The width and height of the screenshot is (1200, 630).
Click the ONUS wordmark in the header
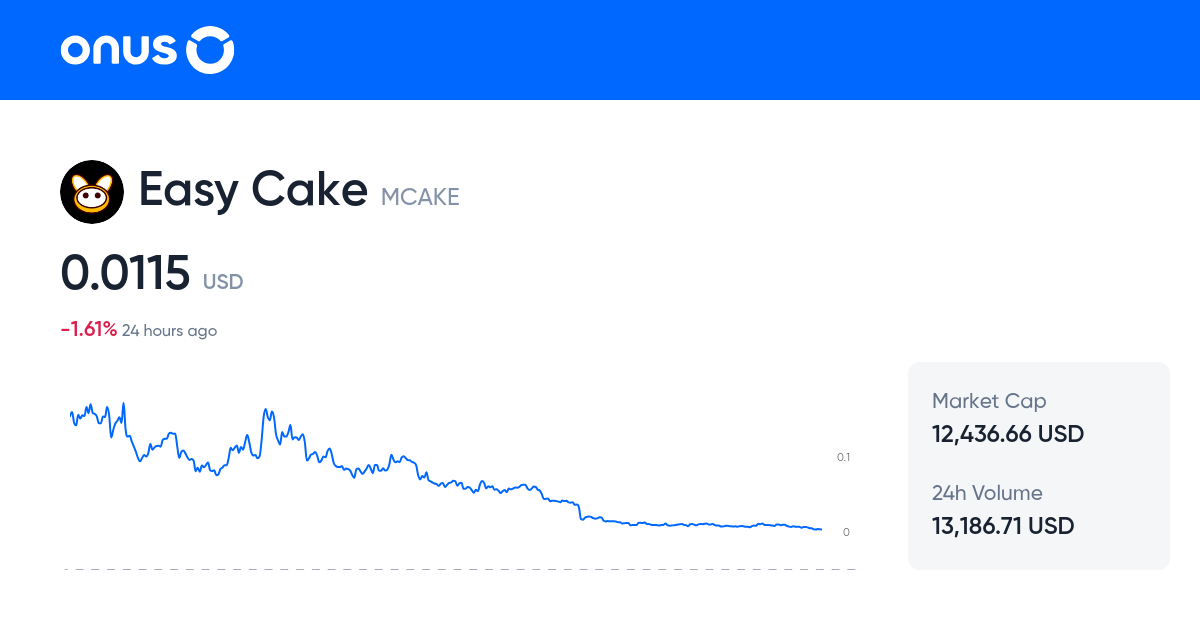coord(119,49)
